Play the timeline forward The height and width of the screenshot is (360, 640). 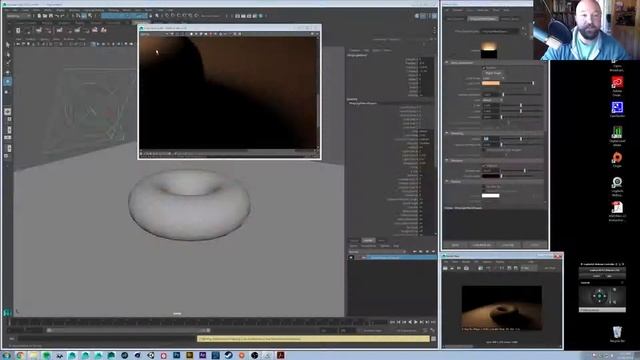(416, 322)
